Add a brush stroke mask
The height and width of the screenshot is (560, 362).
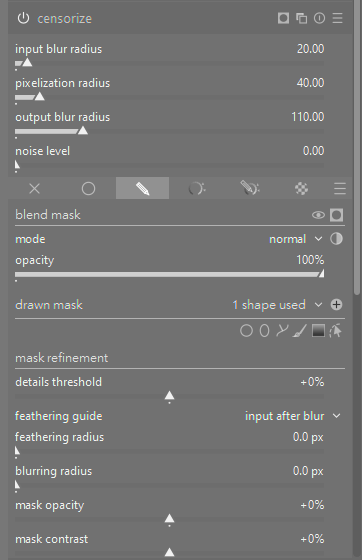coord(300,331)
